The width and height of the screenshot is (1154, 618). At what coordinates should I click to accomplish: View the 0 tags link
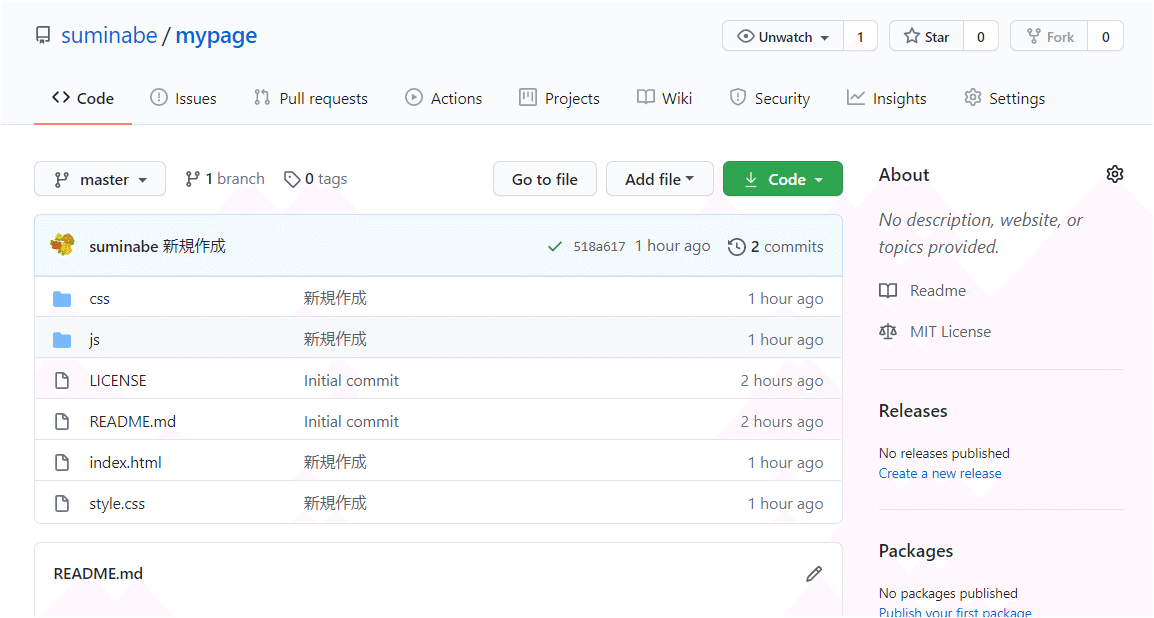tap(316, 179)
